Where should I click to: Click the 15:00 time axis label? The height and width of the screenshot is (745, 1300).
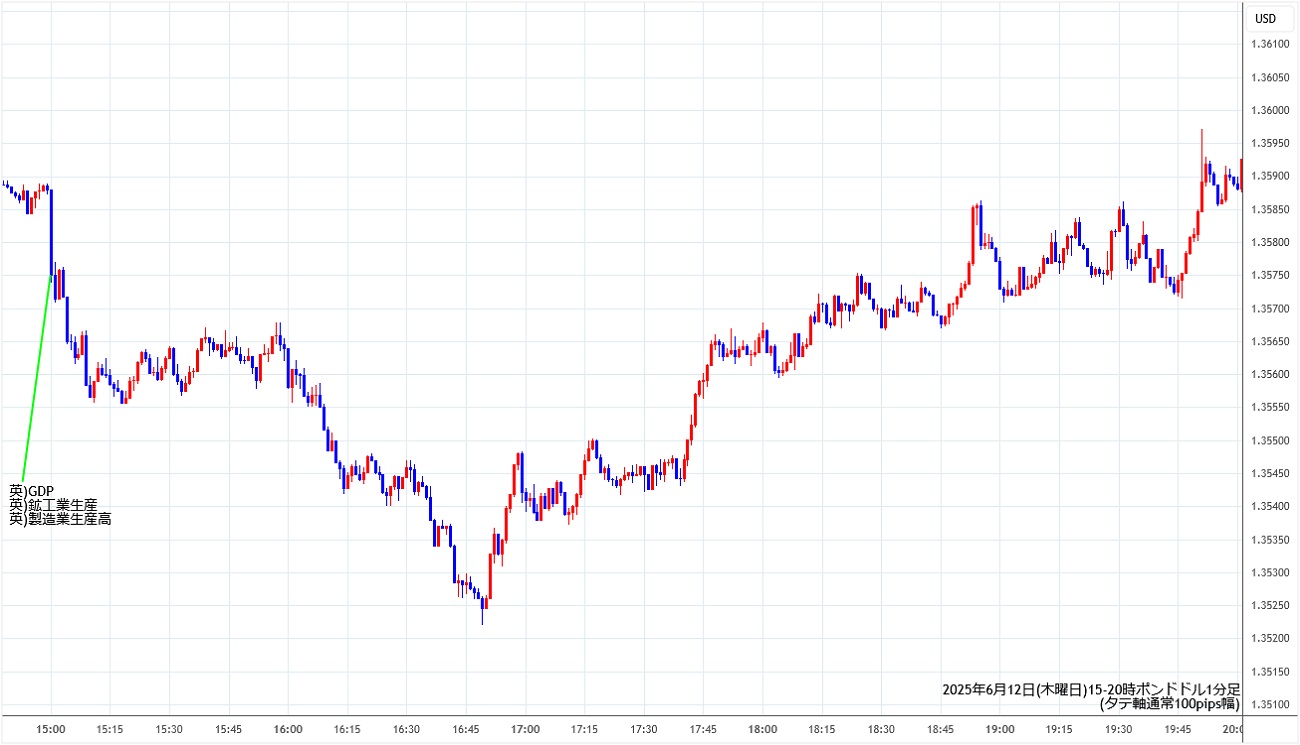pos(51,730)
